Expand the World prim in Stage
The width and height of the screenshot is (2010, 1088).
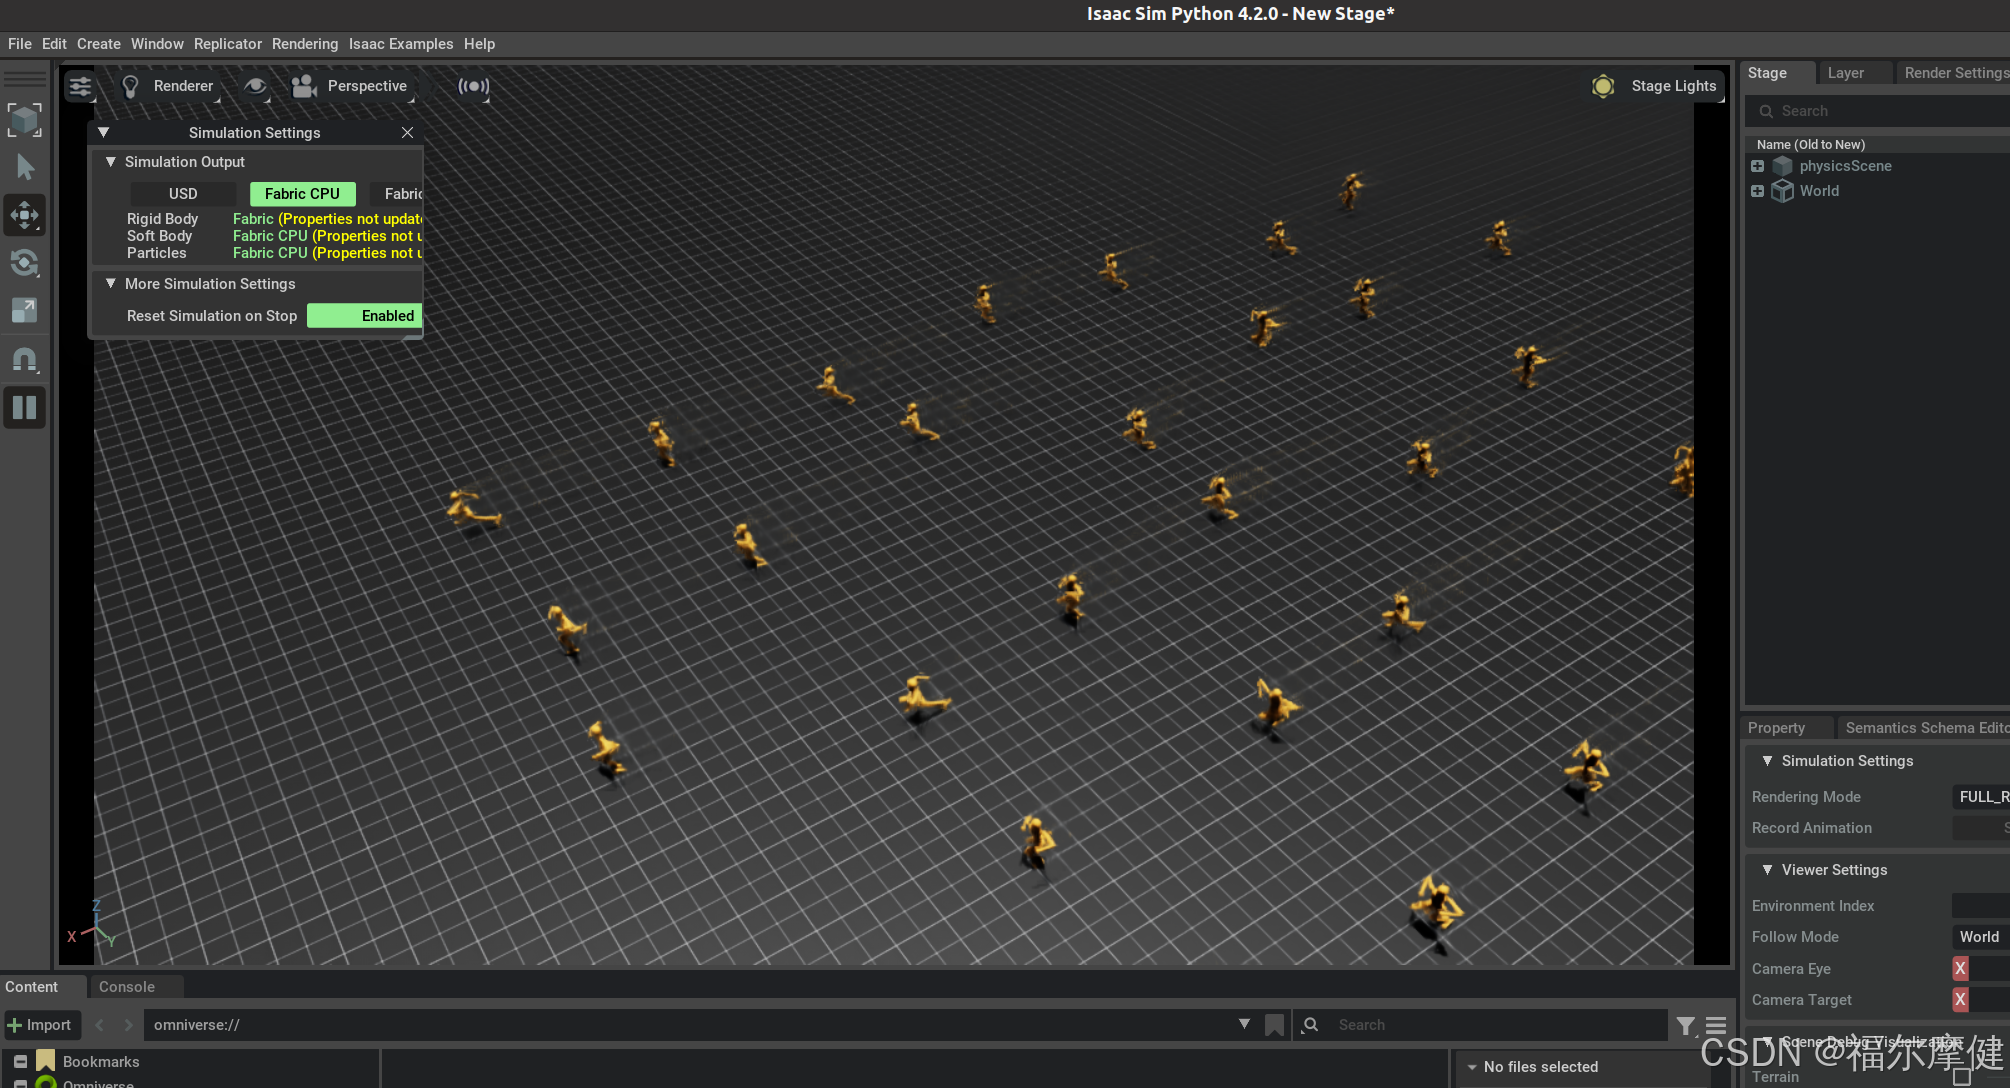click(1757, 191)
